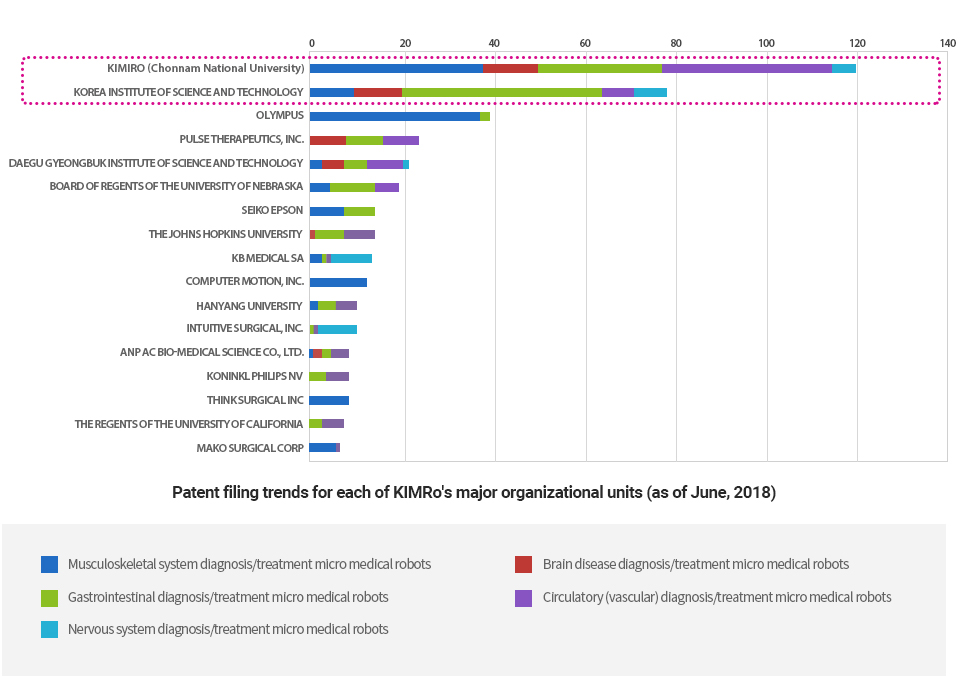Click BOARD OF REGENTS UNIVERSITY OF NEBRASKA label
The height and width of the screenshot is (678, 960).
[x=176, y=186]
